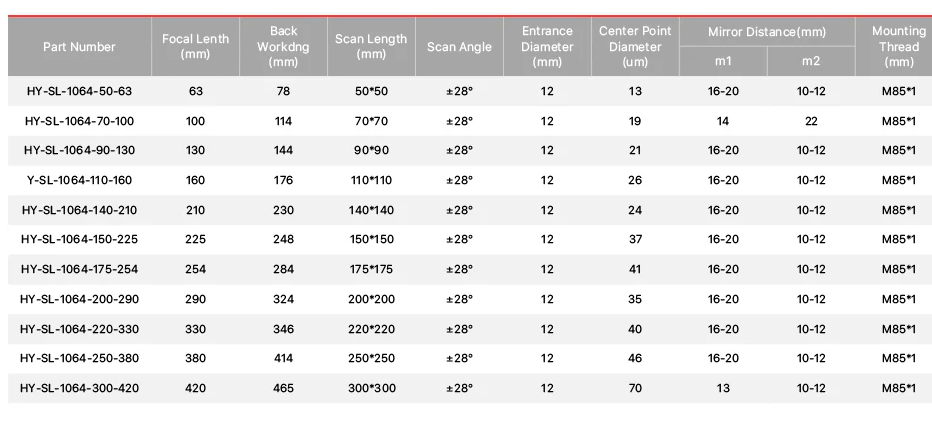Image resolution: width=932 pixels, height=427 pixels.
Task: Select the Entrance Diameter header
Action: pyautogui.click(x=547, y=46)
